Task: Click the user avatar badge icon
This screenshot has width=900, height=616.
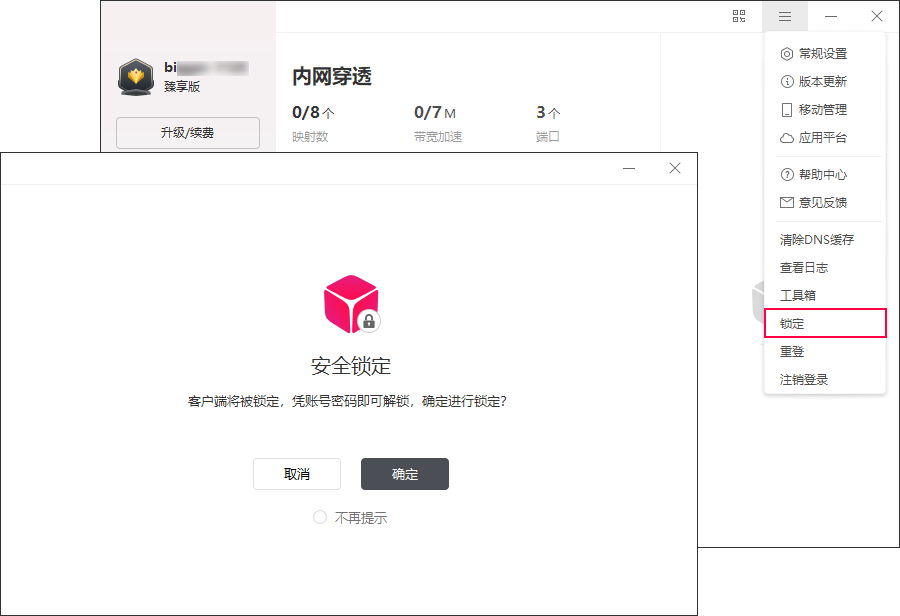Action: (x=135, y=77)
